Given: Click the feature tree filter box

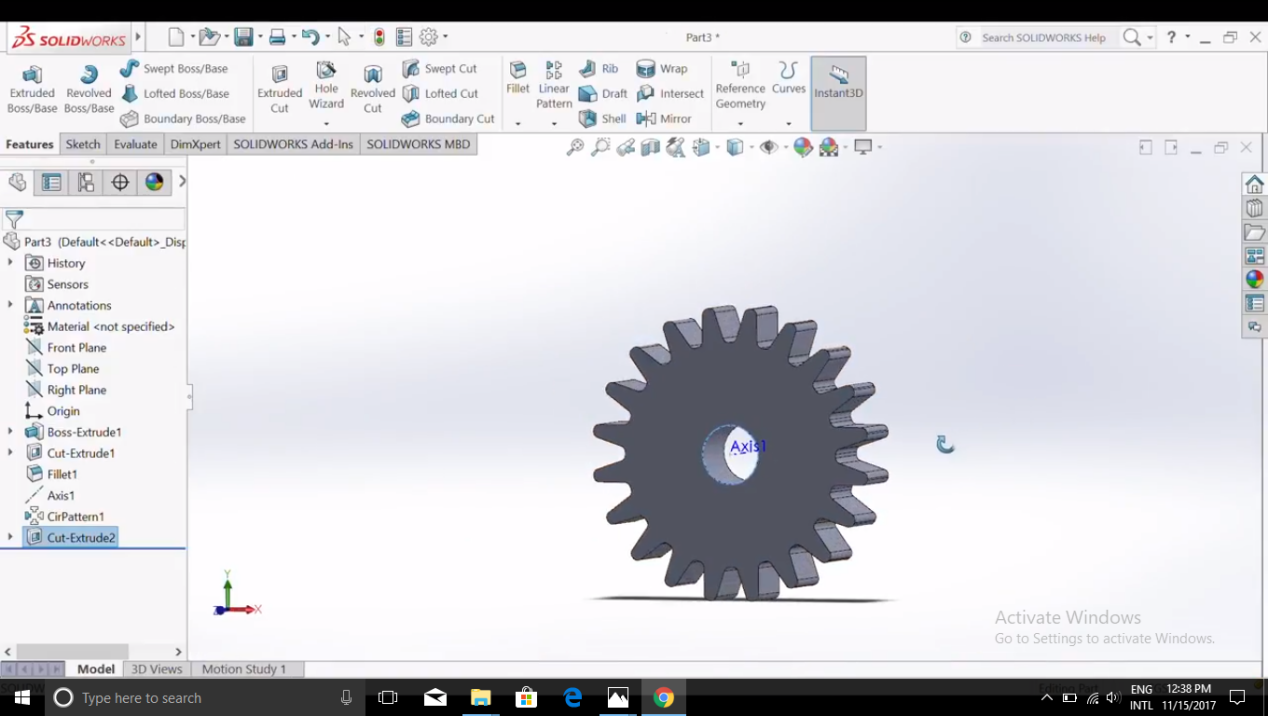Looking at the screenshot, I should pos(95,219).
